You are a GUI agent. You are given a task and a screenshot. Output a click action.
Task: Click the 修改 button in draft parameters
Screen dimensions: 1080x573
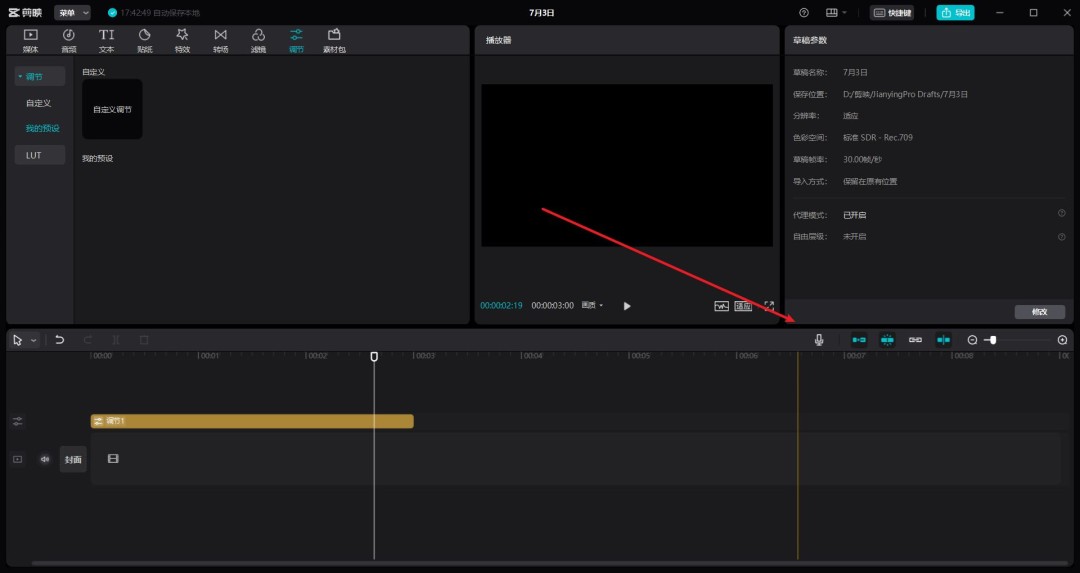click(x=1039, y=312)
